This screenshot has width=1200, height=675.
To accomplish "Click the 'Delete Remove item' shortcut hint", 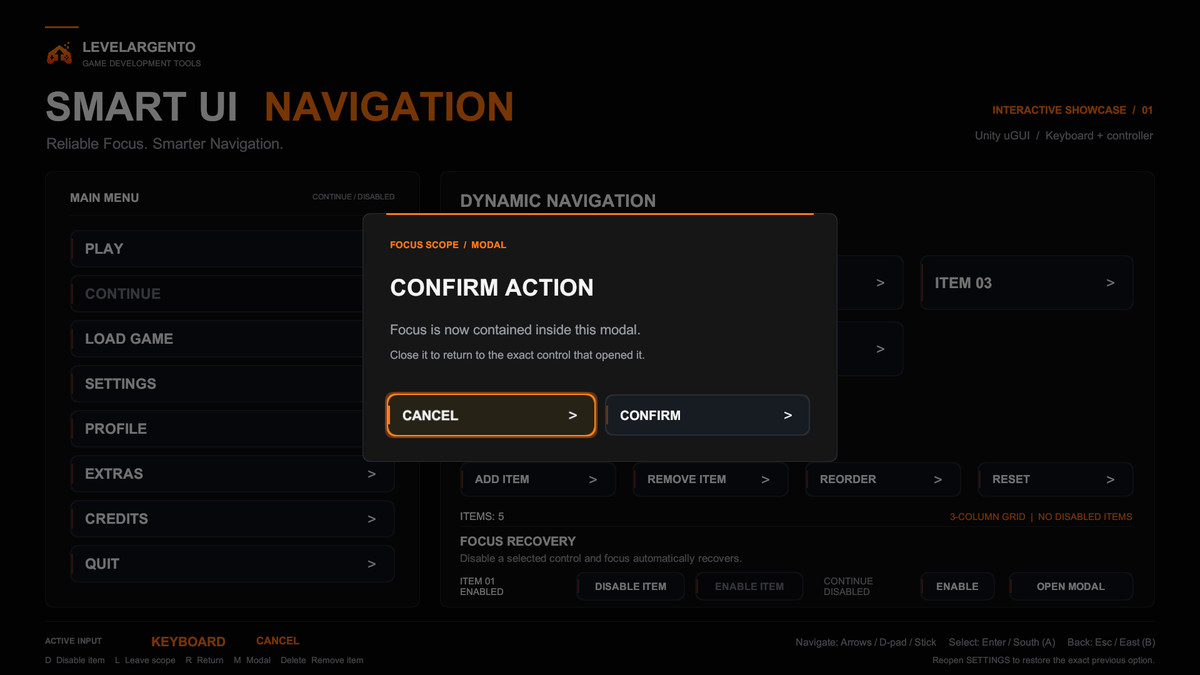I will point(322,660).
